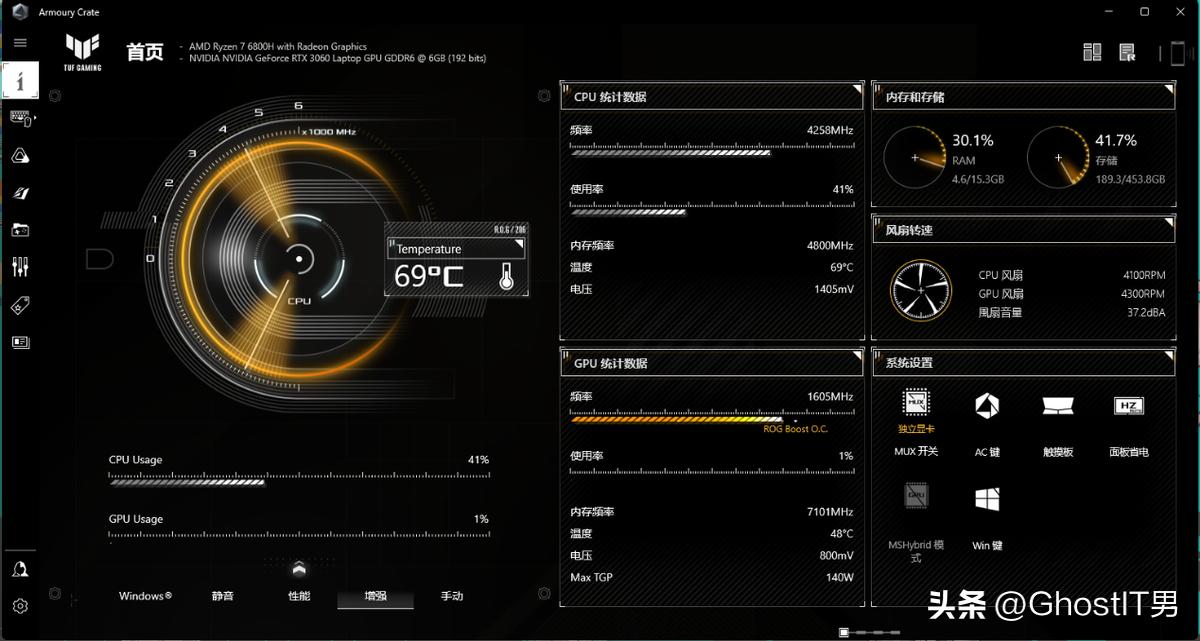Click the RAM usage dial

click(x=914, y=158)
